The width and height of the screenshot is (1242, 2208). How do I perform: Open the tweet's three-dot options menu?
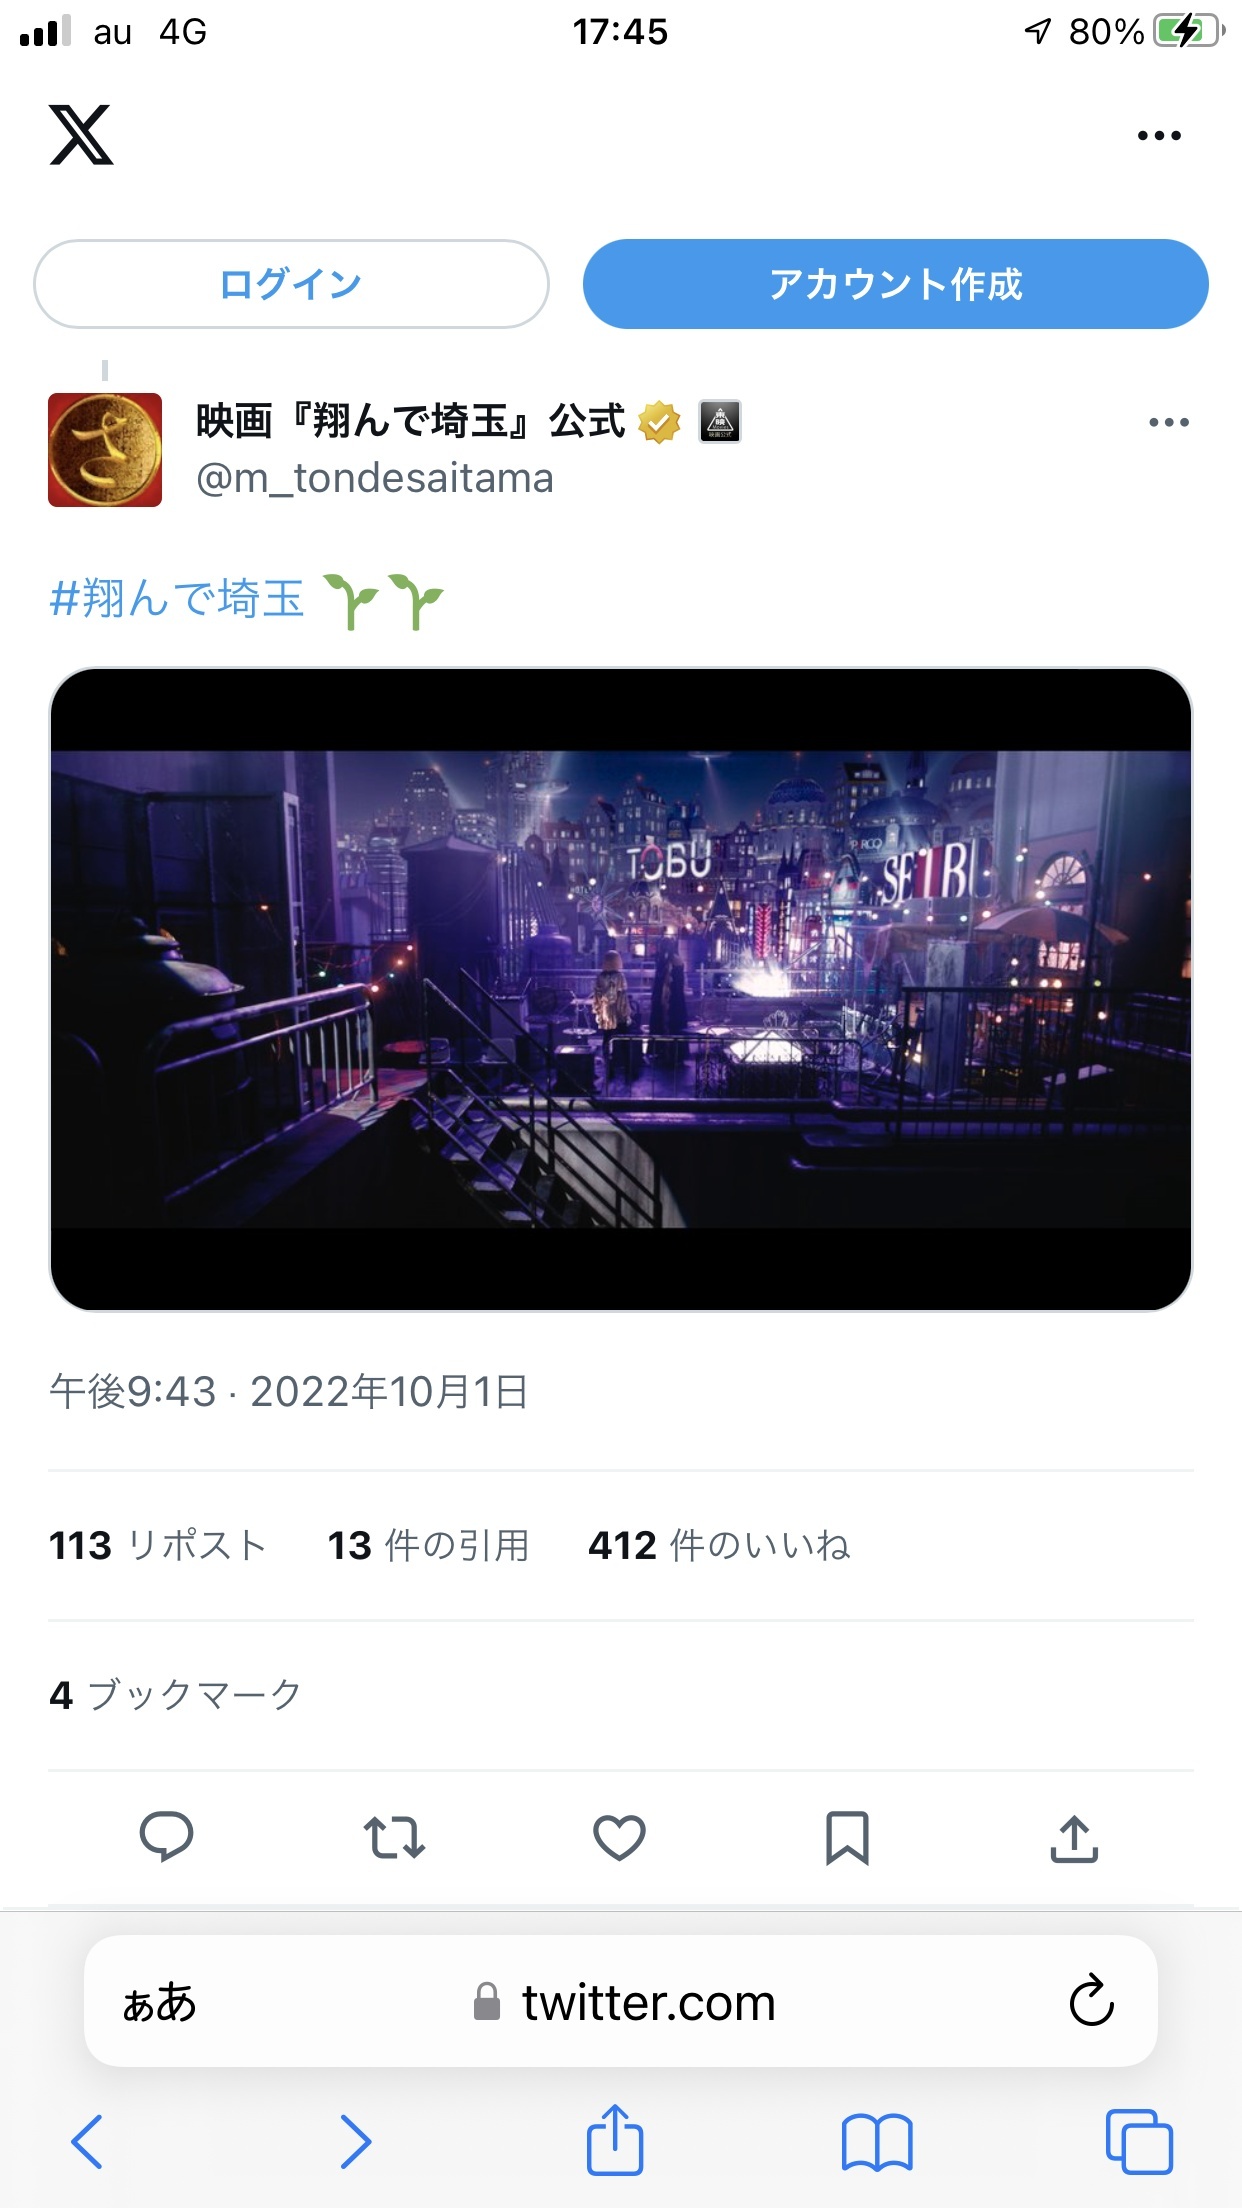pyautogui.click(x=1168, y=422)
